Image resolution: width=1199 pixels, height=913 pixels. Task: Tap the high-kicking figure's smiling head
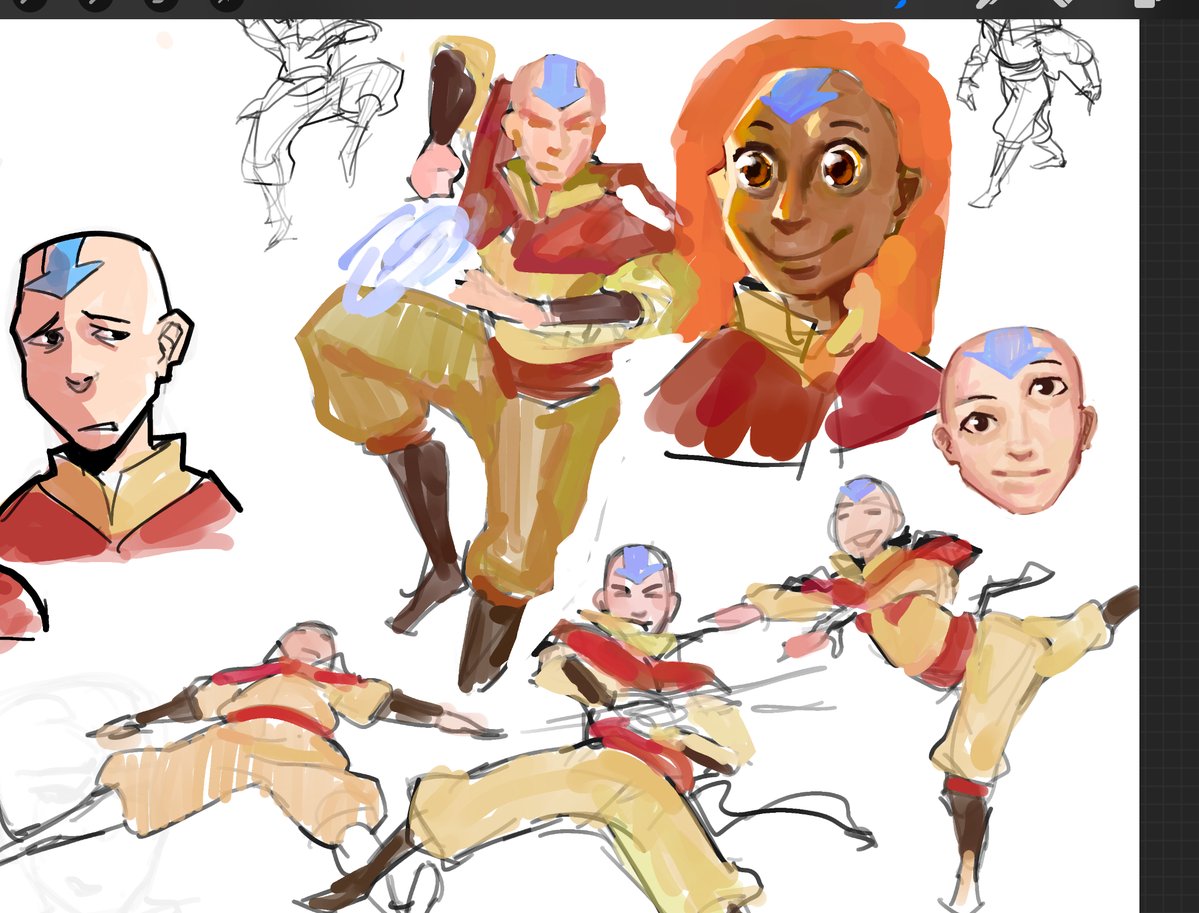click(866, 516)
